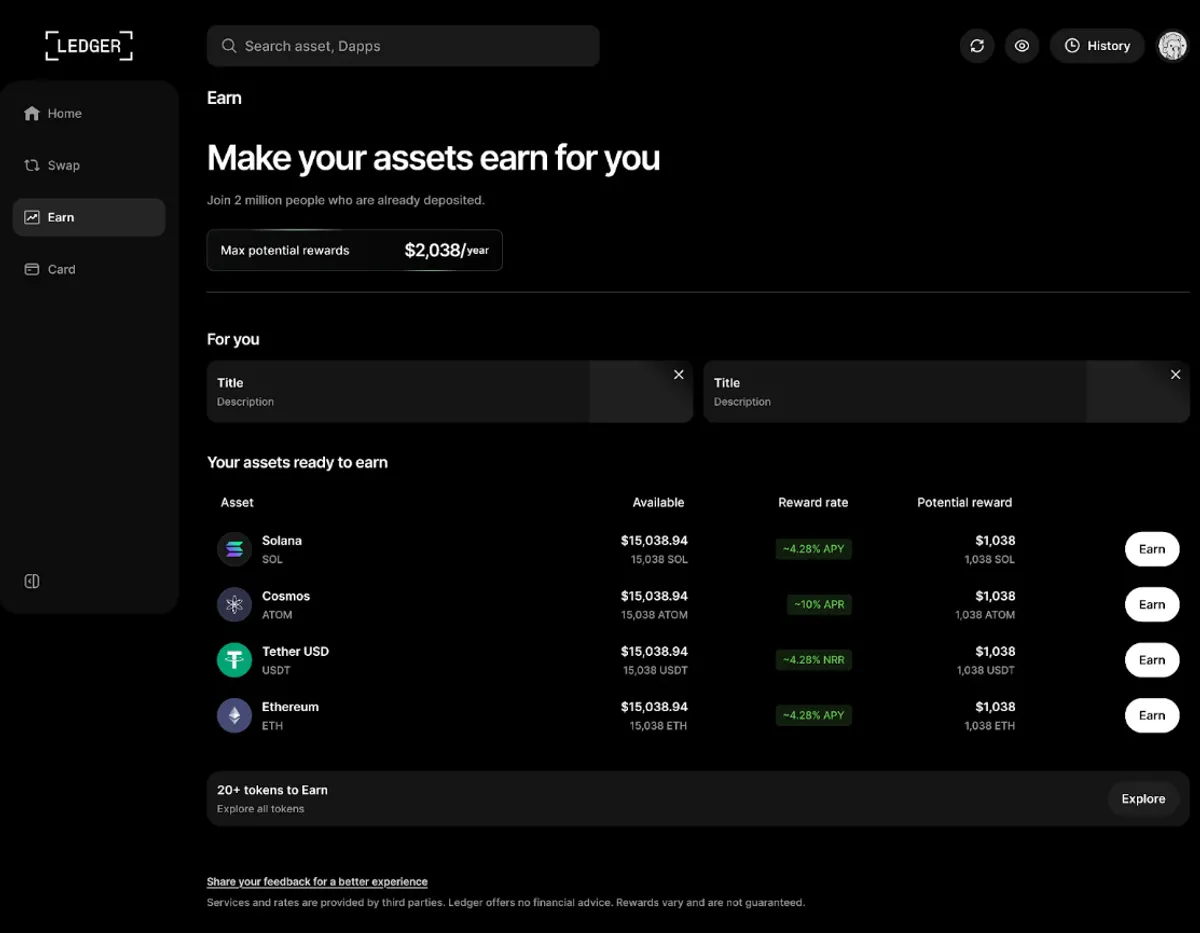
Task: Click the 20+ tokens to Earn text
Action: (x=272, y=790)
